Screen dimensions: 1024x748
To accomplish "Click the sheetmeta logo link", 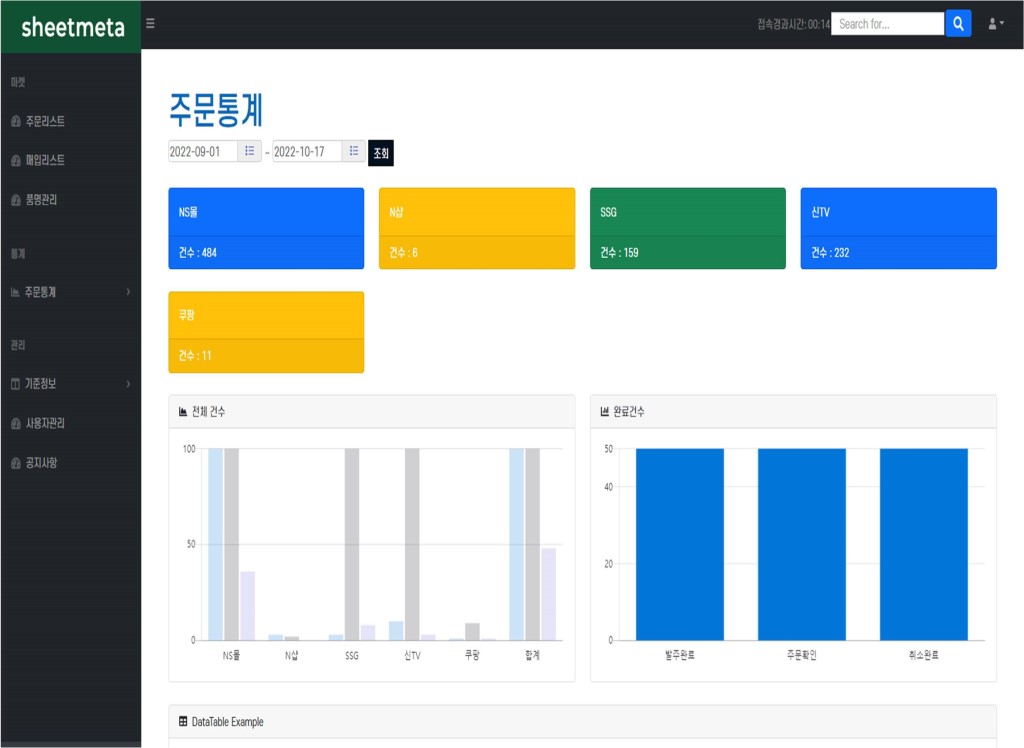I will [72, 27].
